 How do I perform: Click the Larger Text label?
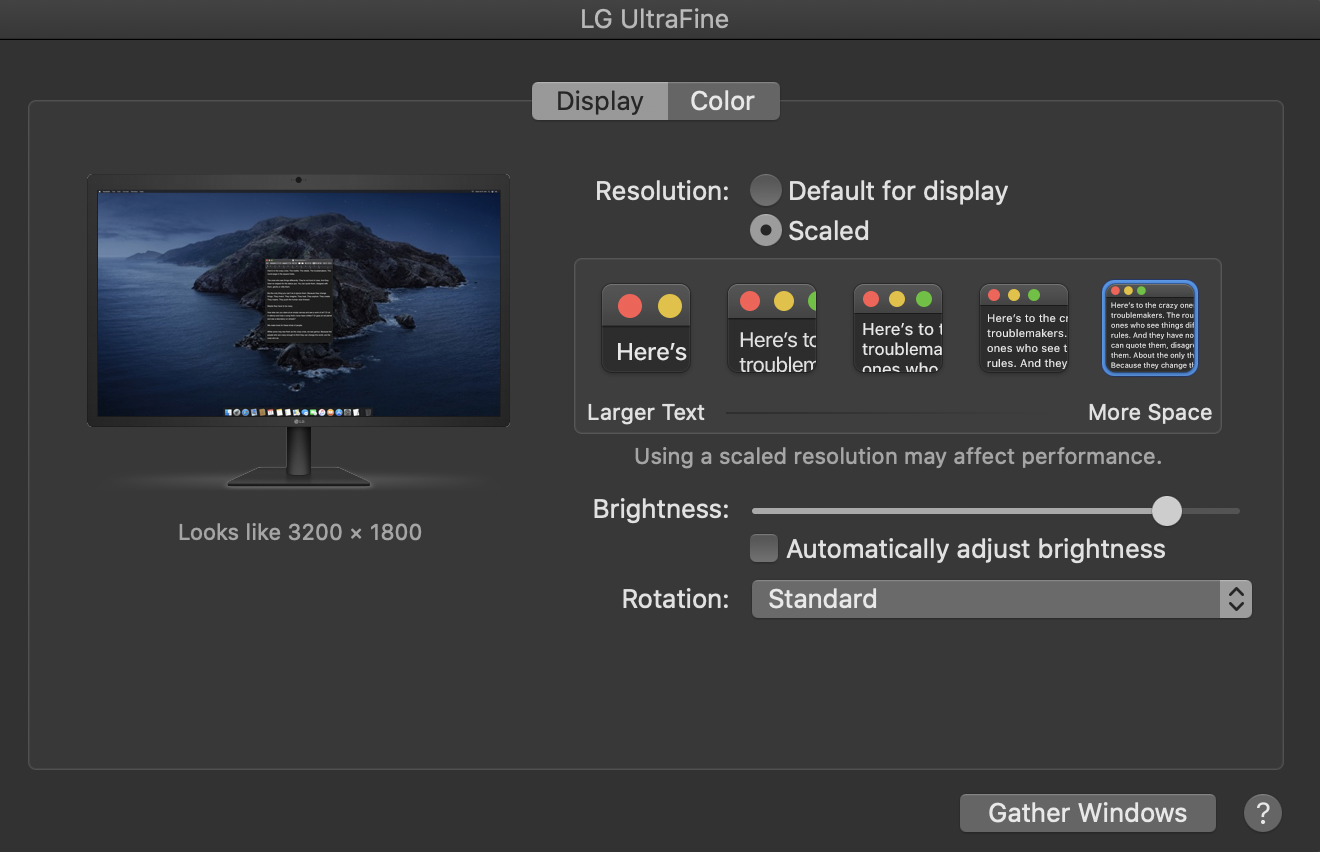(645, 411)
